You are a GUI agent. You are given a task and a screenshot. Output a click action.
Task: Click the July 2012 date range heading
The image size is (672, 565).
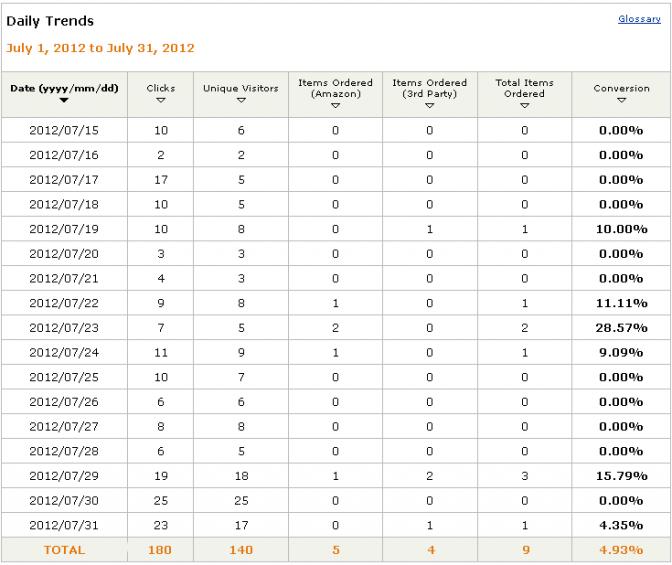click(x=100, y=48)
